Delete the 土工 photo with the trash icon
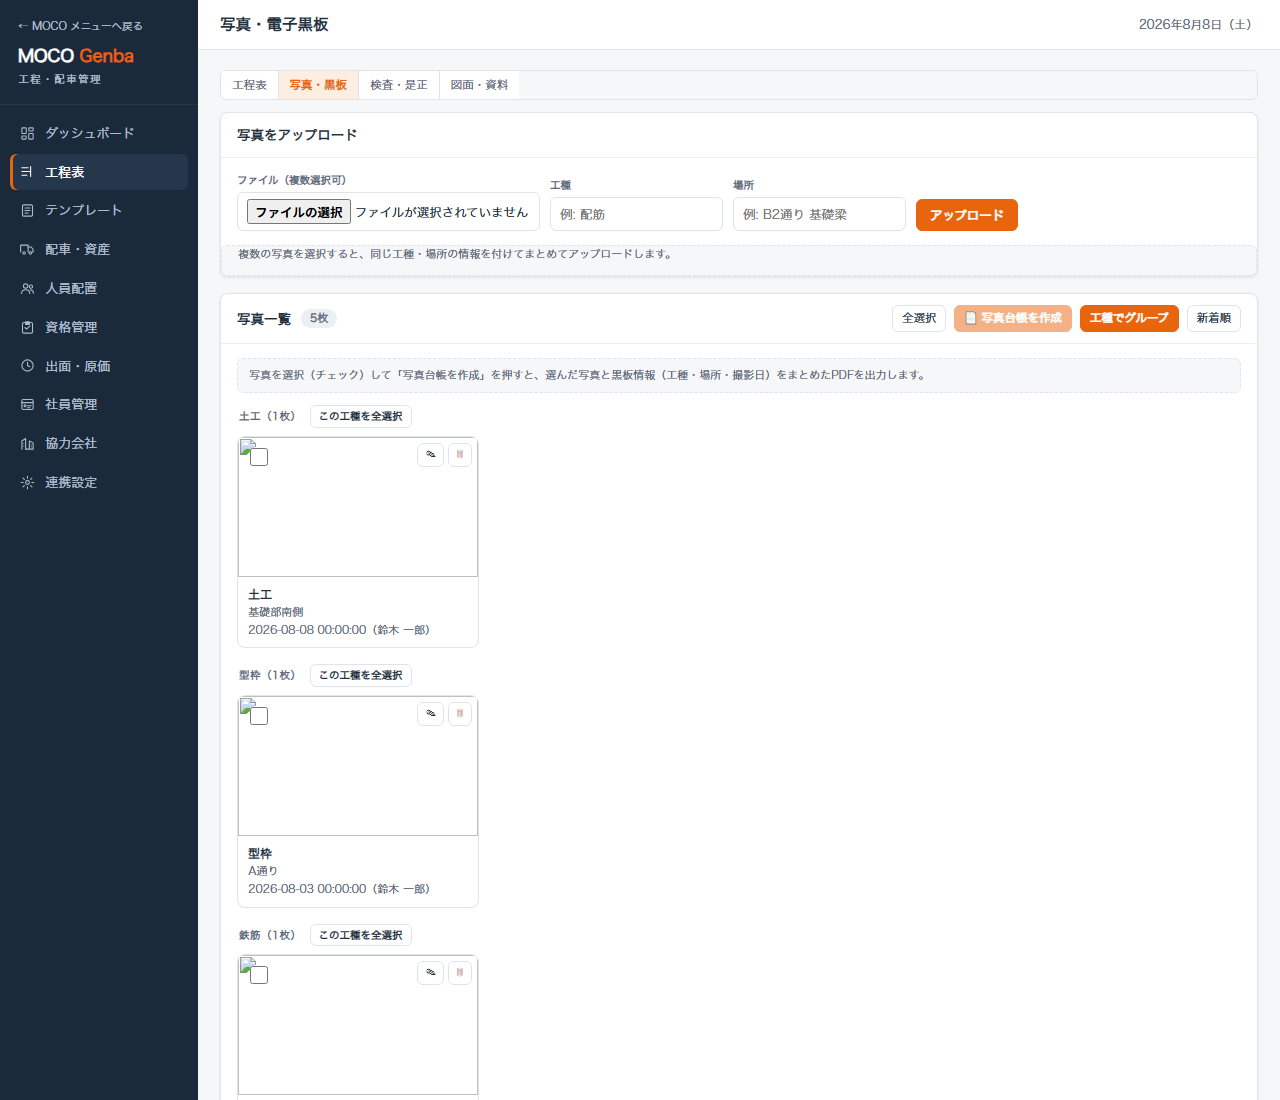Screen dimensions: 1280x1100 tap(460, 455)
